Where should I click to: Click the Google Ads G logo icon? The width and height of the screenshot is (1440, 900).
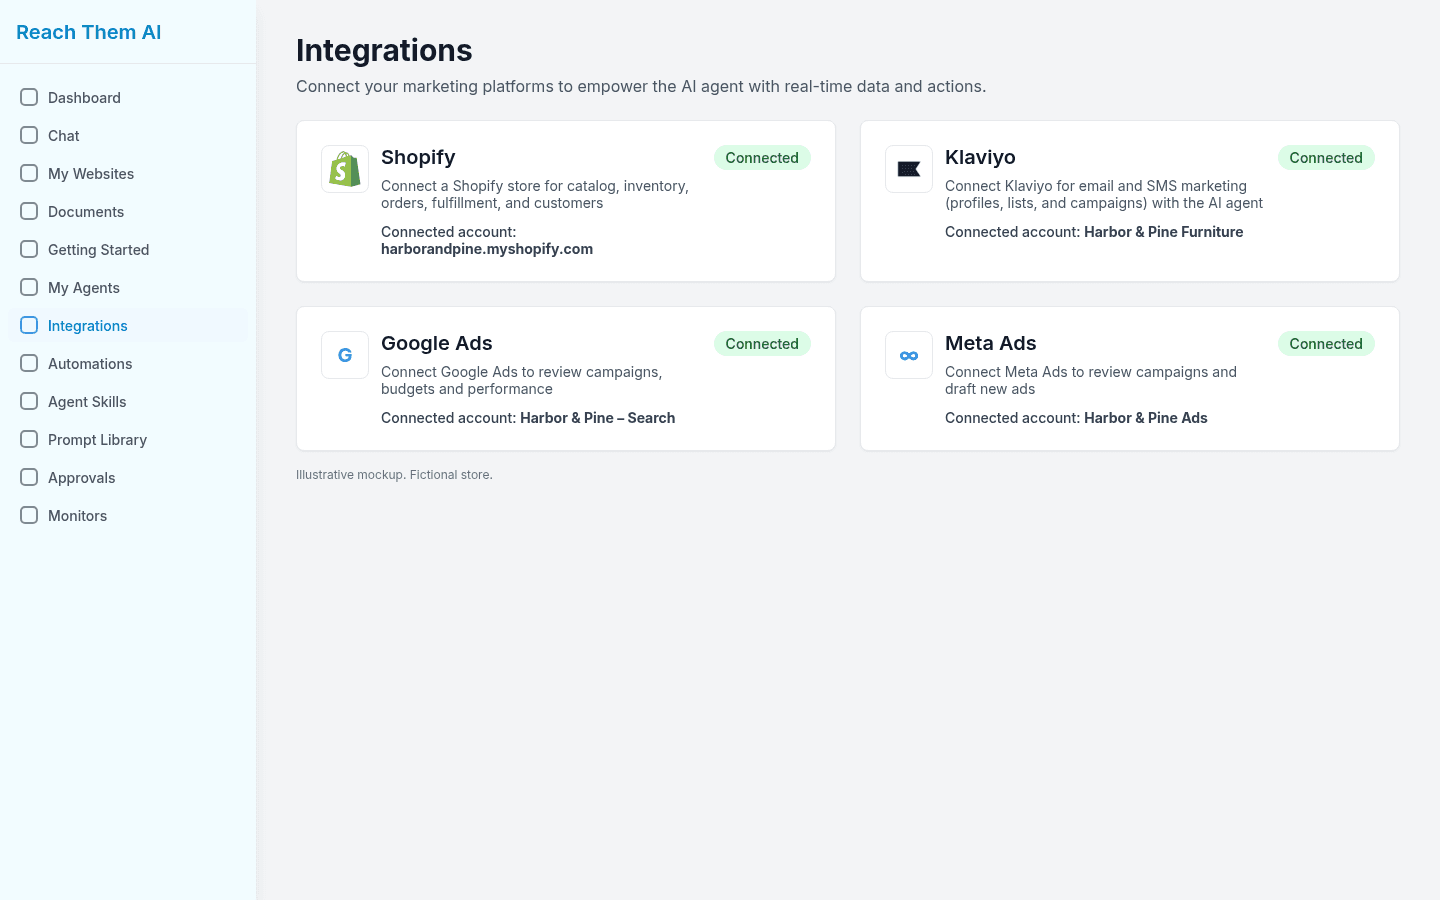345,355
